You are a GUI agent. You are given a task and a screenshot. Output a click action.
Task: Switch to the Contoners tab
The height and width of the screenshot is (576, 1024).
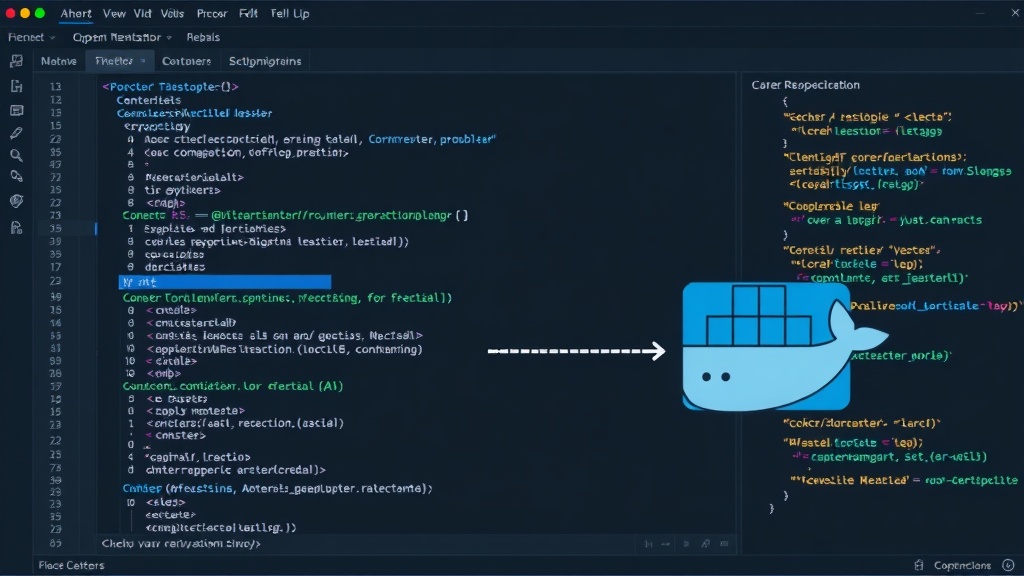coord(186,61)
